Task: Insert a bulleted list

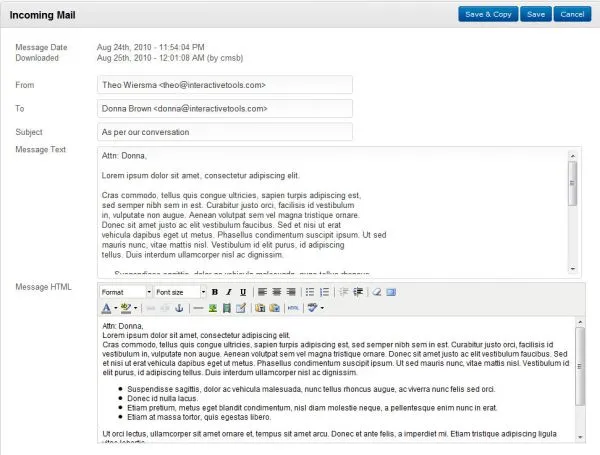Action: [x=312, y=292]
